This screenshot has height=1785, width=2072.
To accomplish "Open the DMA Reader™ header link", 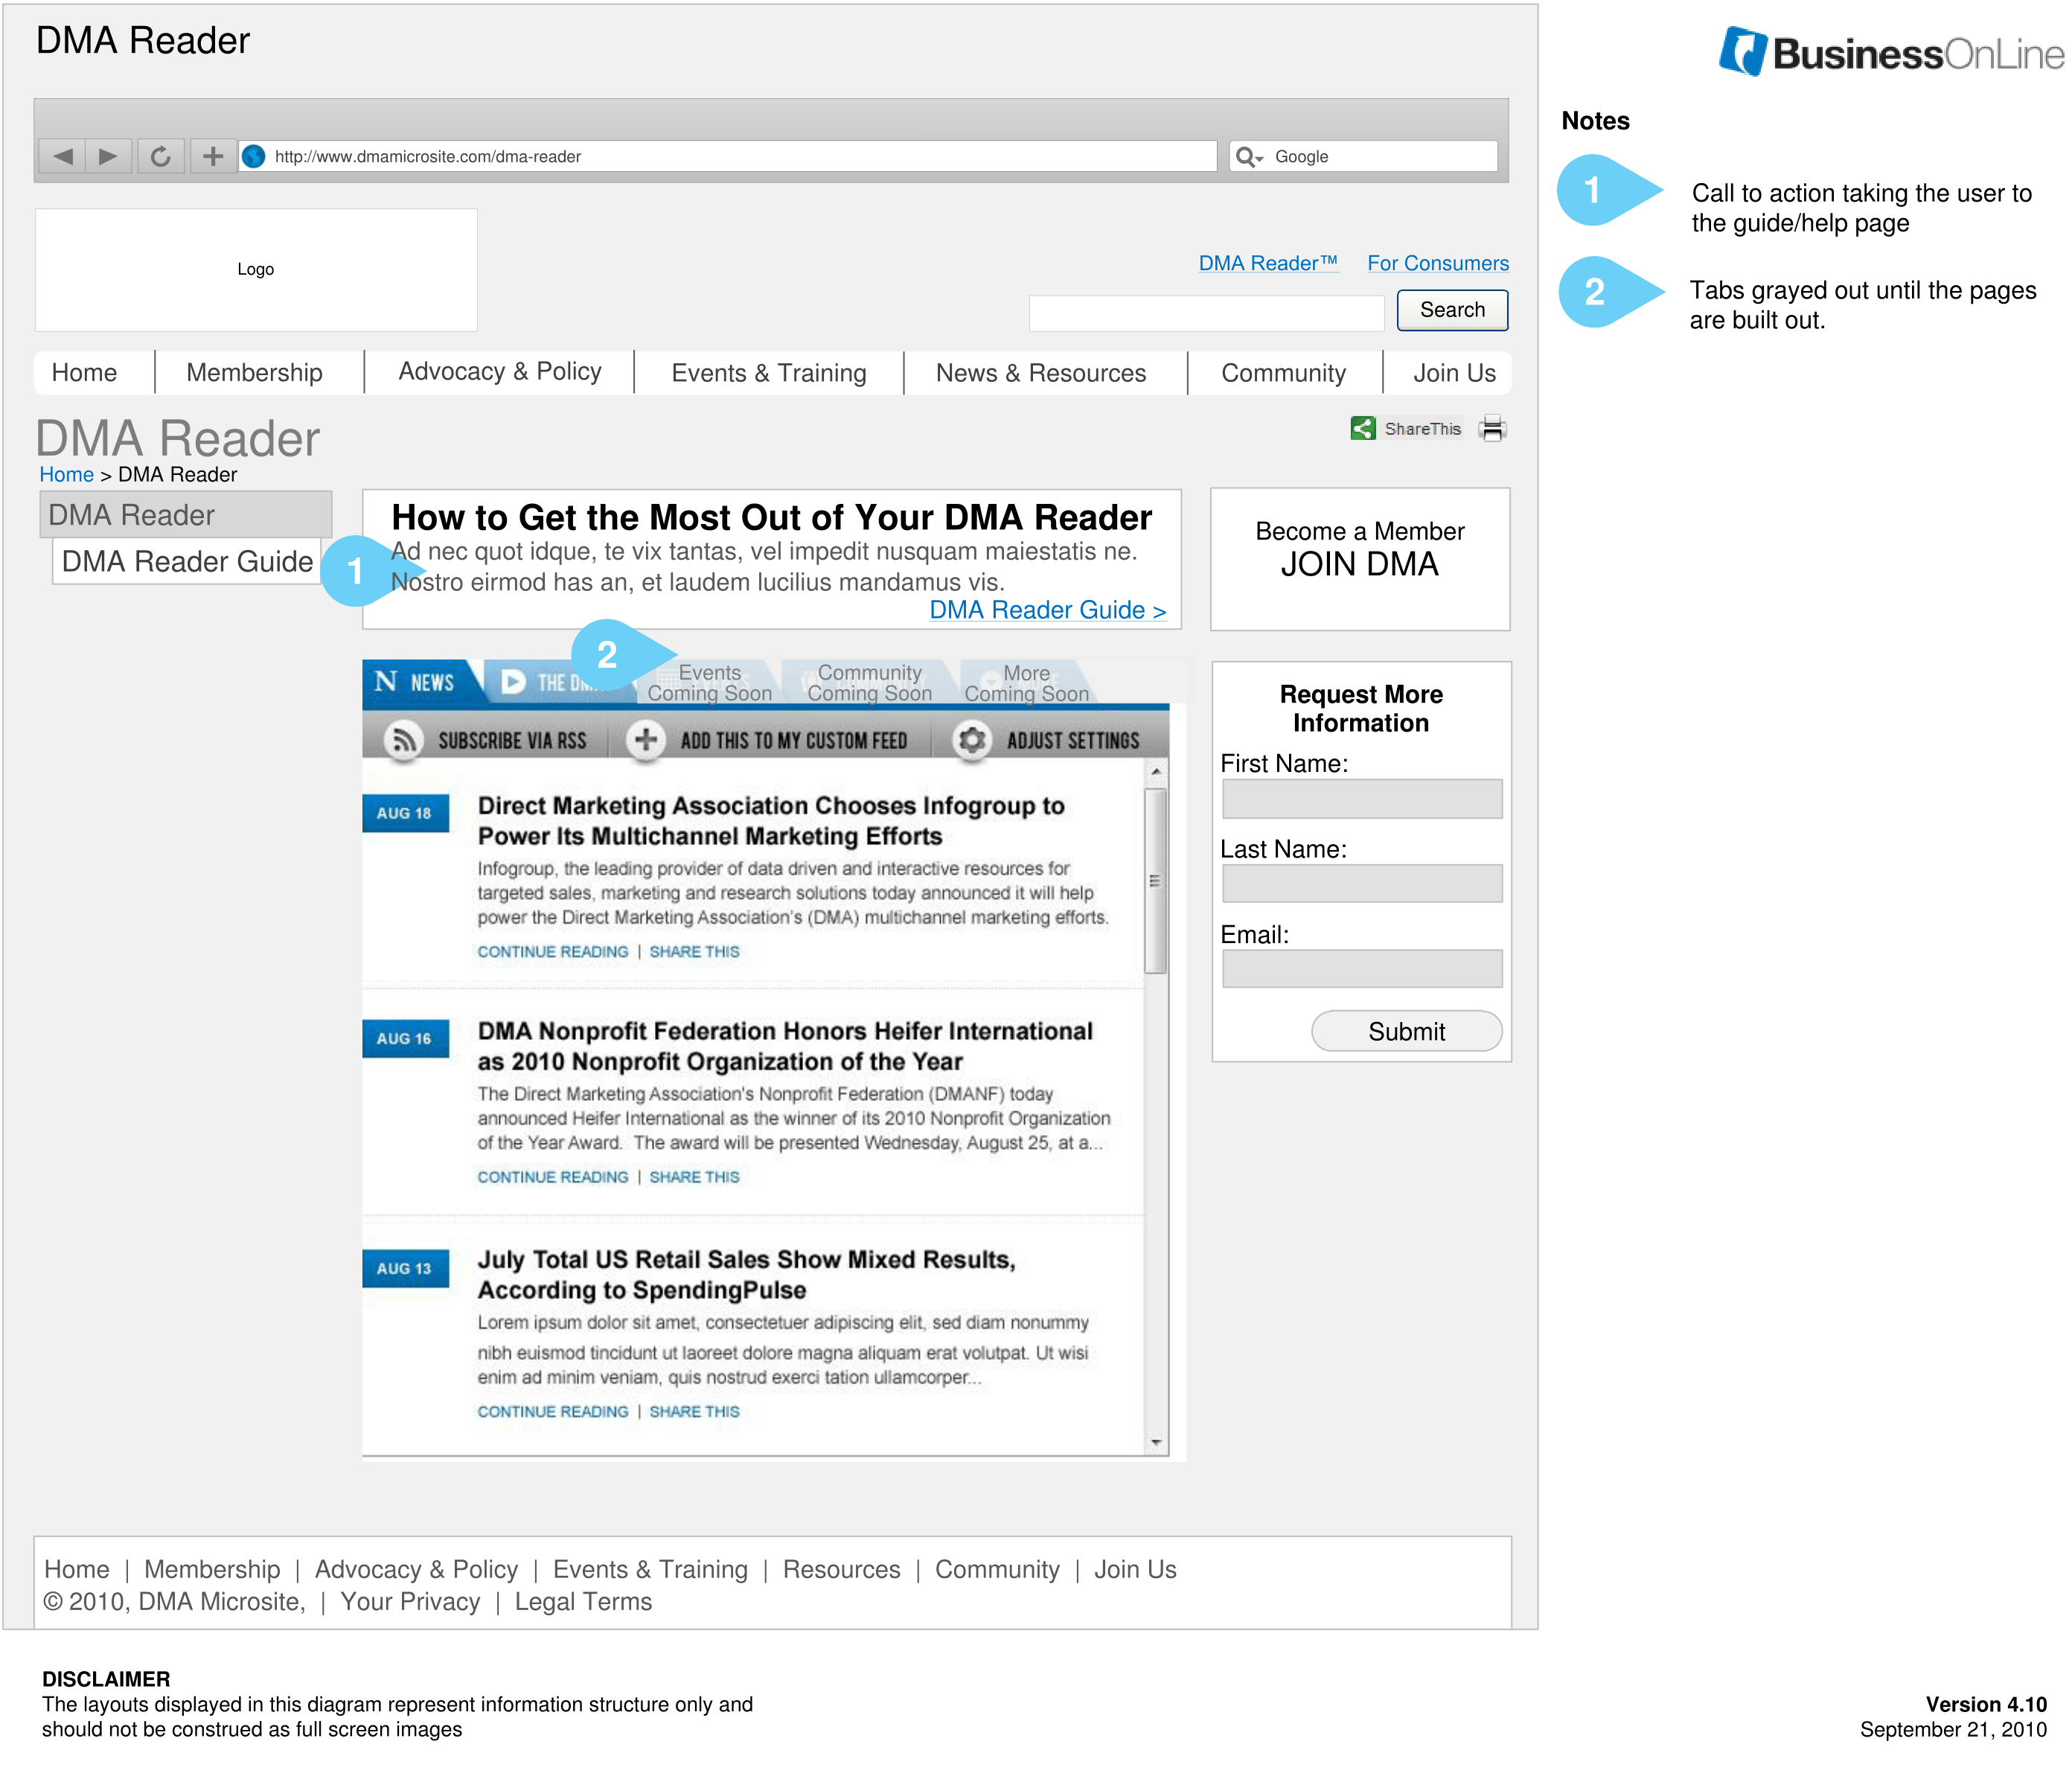I will pyautogui.click(x=1268, y=263).
